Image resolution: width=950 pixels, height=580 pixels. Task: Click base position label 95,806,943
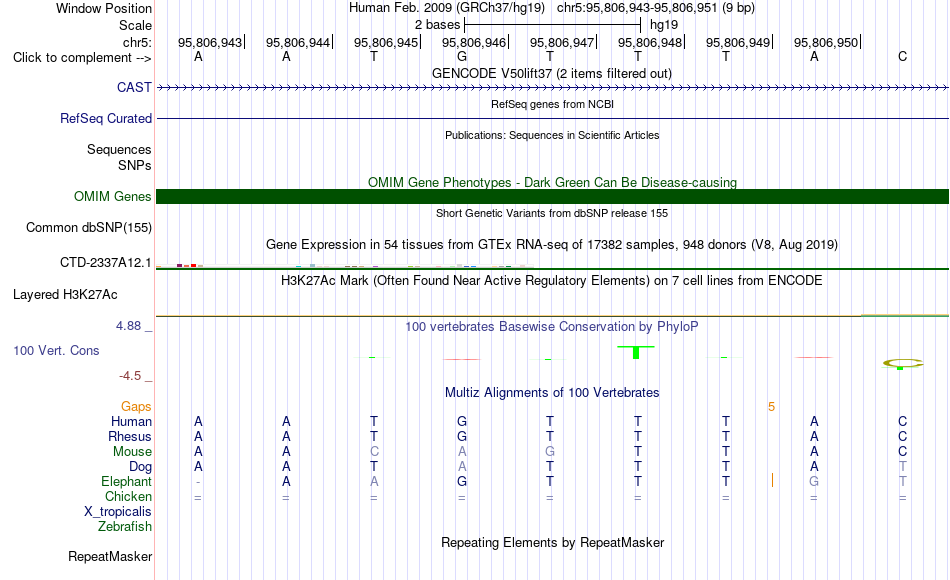[210, 42]
